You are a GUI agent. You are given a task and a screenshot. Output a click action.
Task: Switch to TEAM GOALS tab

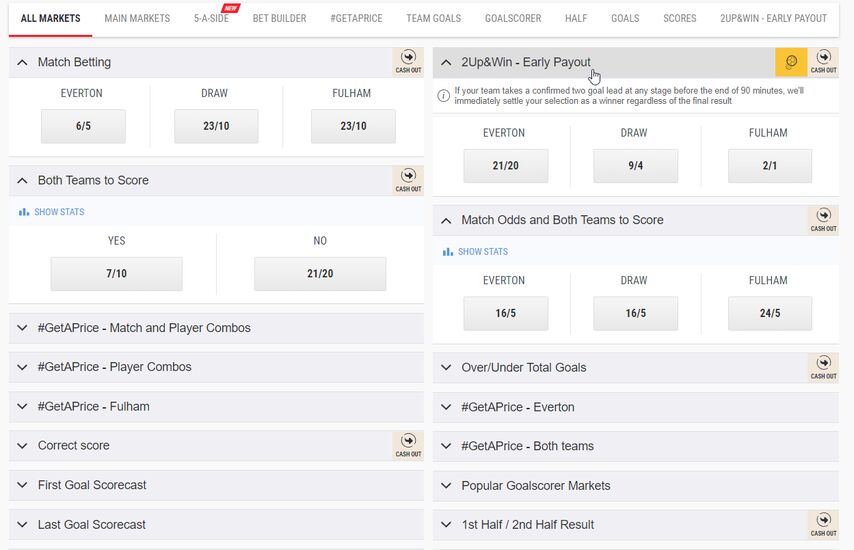[x=434, y=19]
